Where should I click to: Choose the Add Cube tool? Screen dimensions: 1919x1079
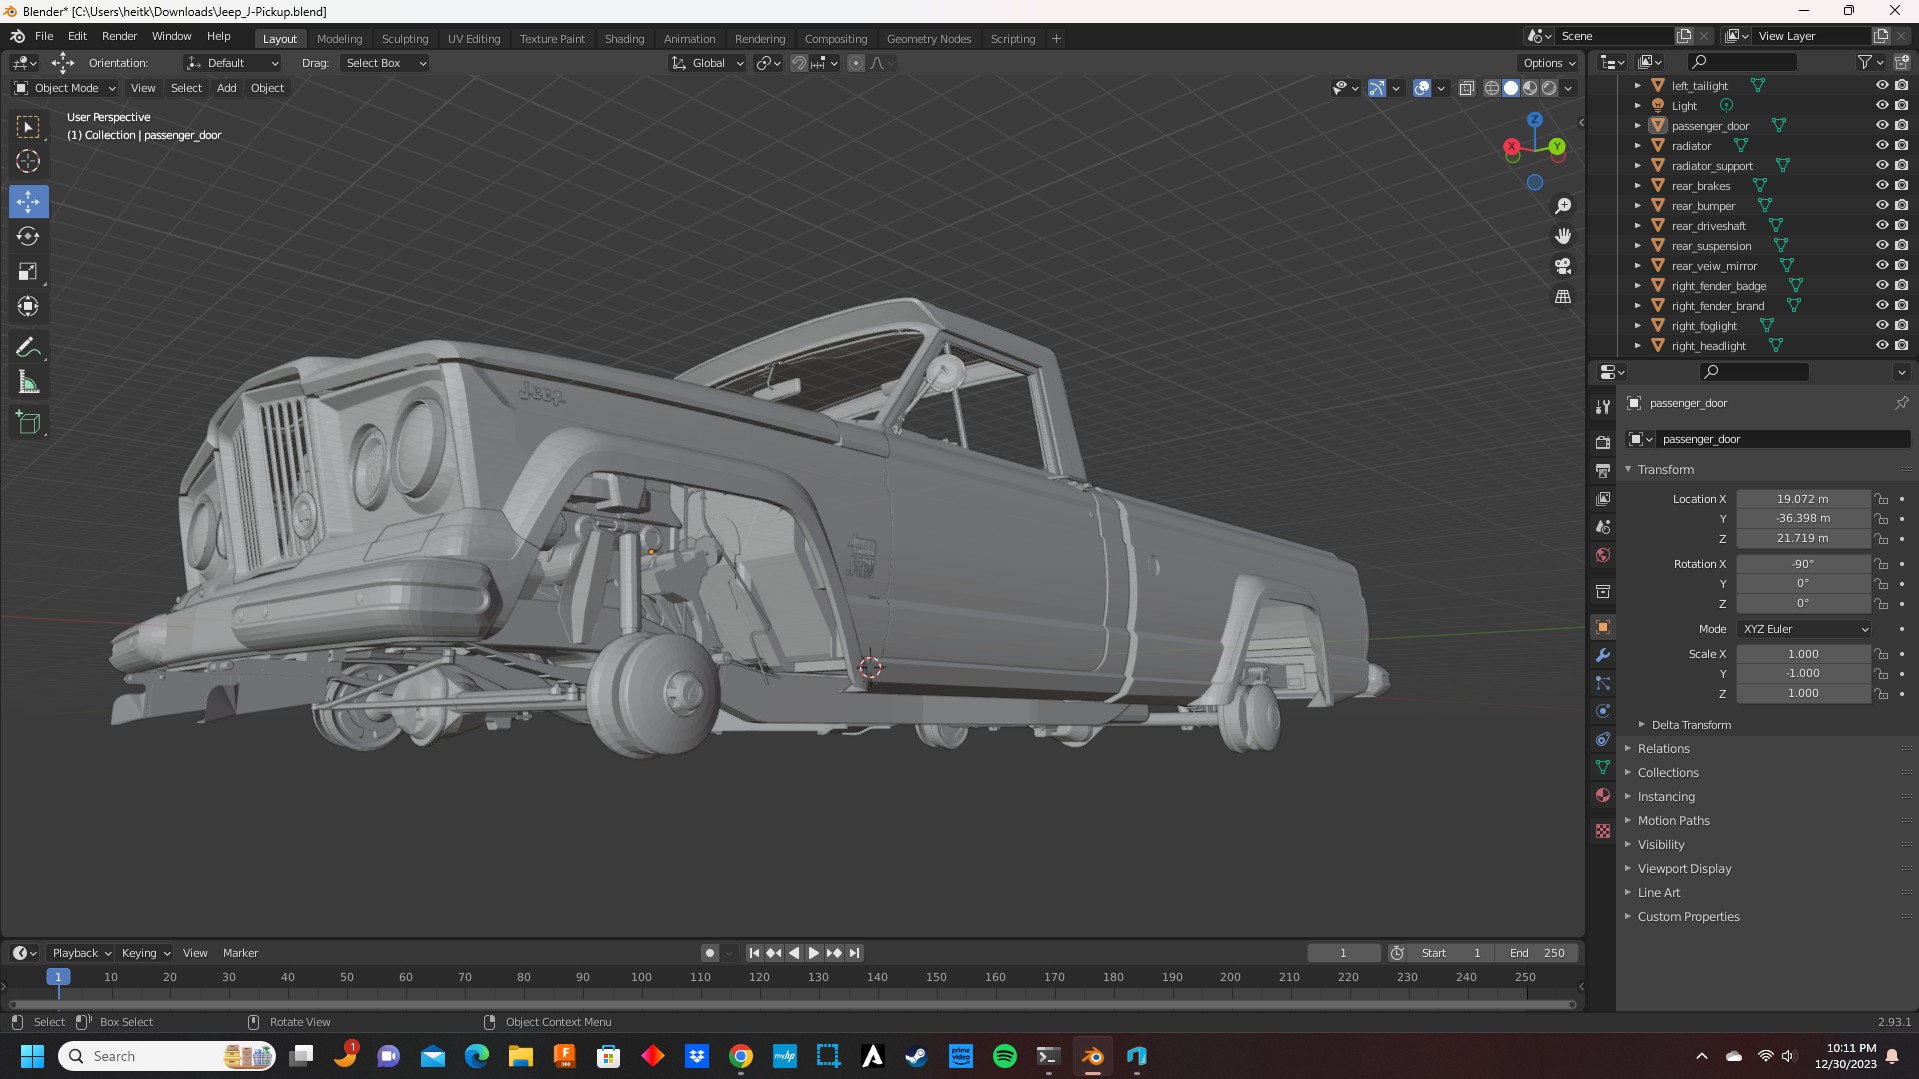(28, 423)
